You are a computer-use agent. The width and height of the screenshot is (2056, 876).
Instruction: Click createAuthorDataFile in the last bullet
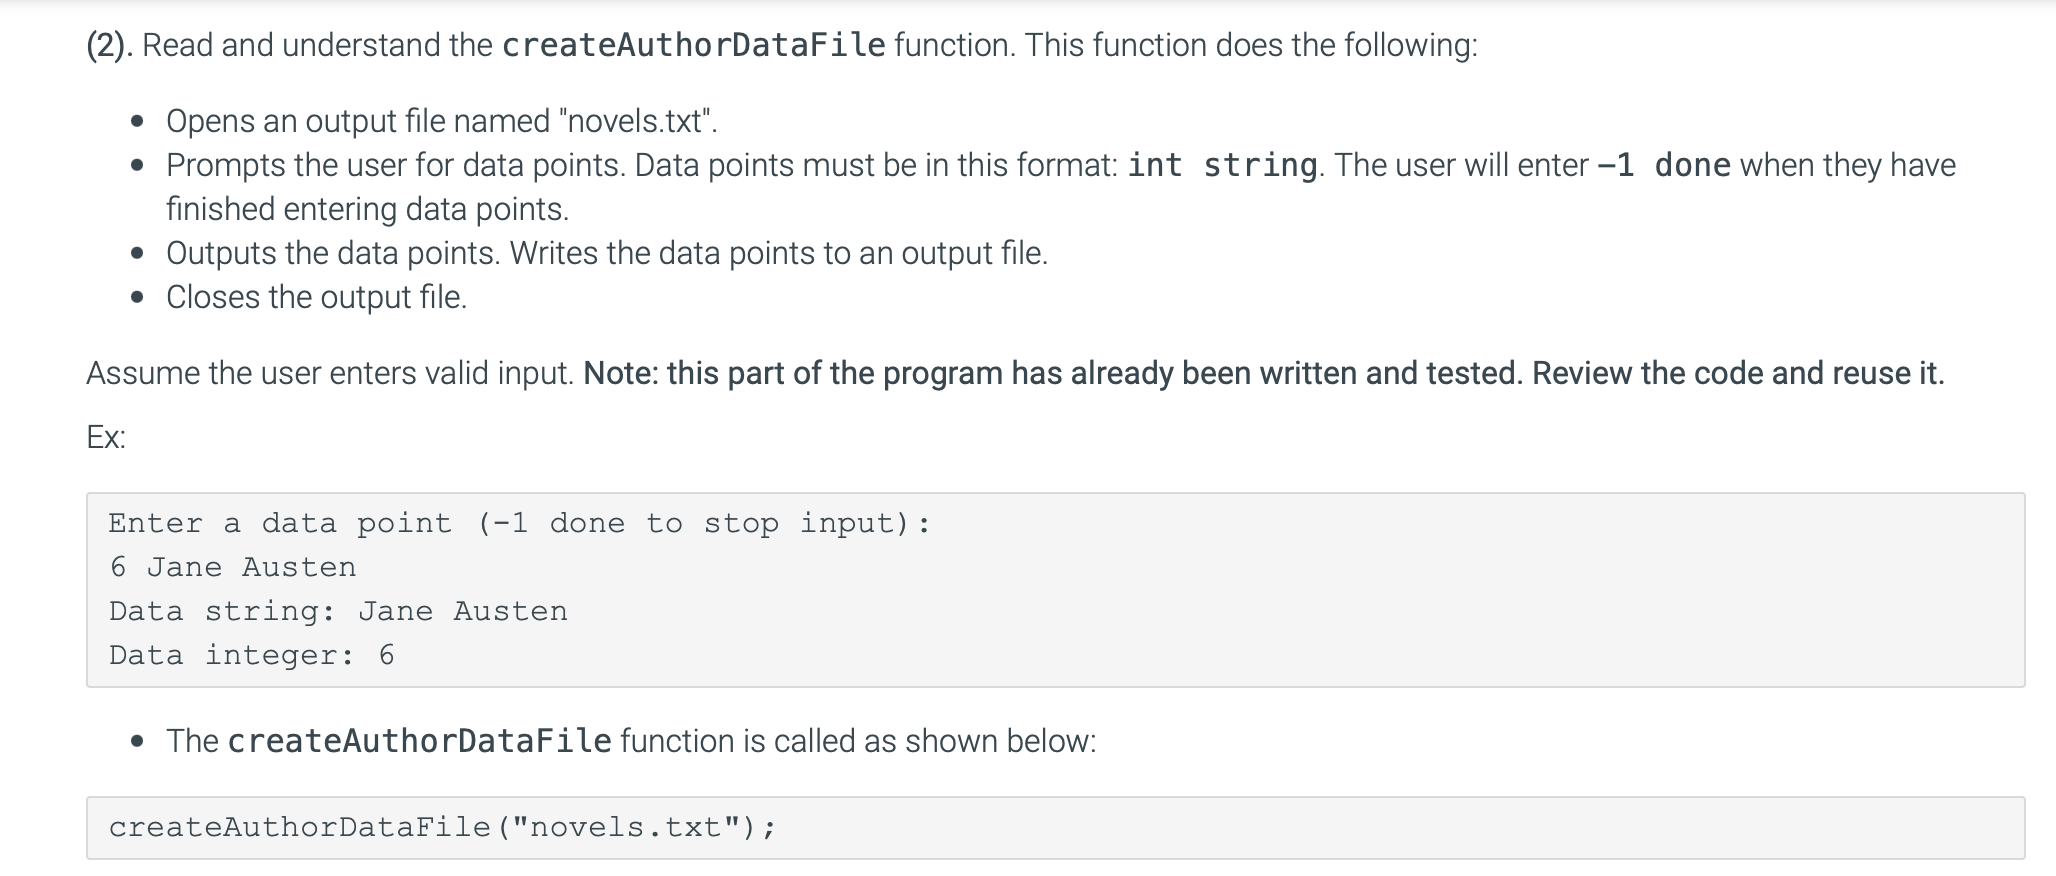click(x=419, y=741)
